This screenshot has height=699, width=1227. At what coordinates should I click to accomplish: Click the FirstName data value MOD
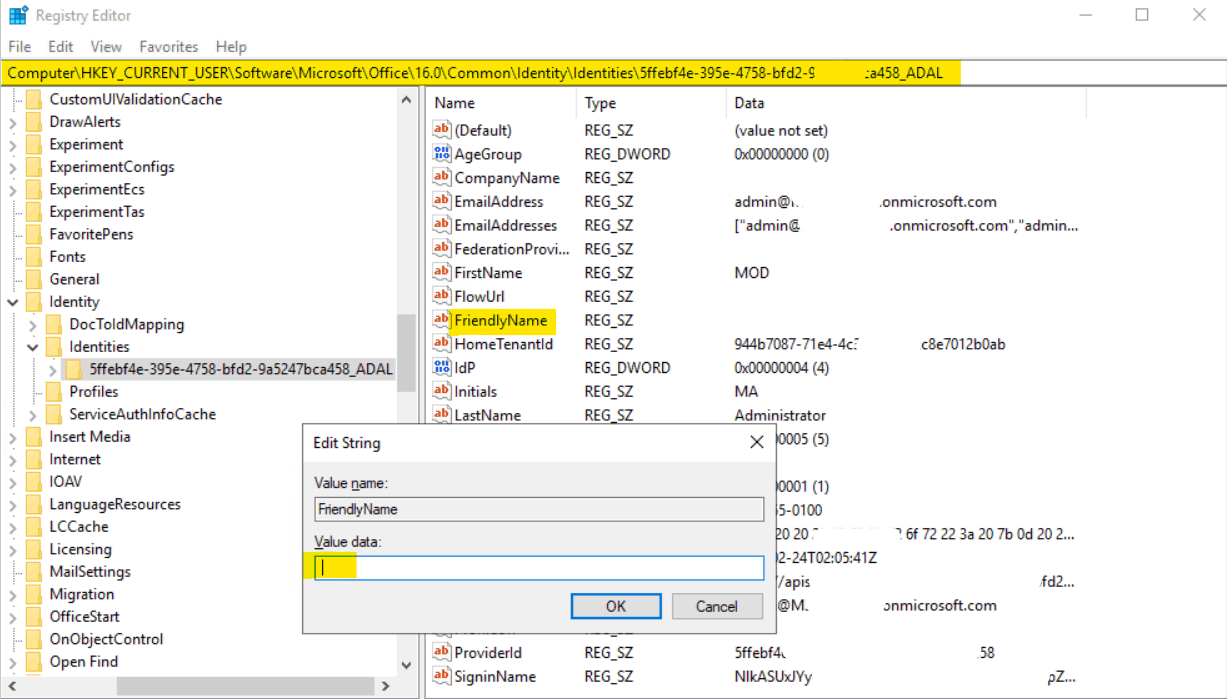(752, 273)
